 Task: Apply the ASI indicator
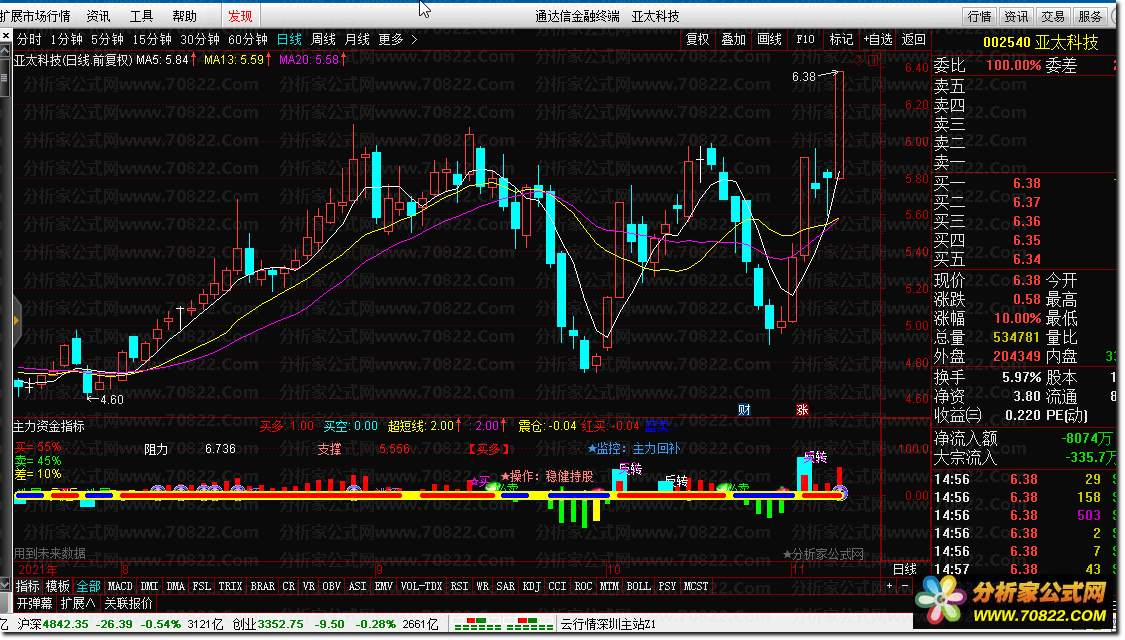pyautogui.click(x=357, y=586)
